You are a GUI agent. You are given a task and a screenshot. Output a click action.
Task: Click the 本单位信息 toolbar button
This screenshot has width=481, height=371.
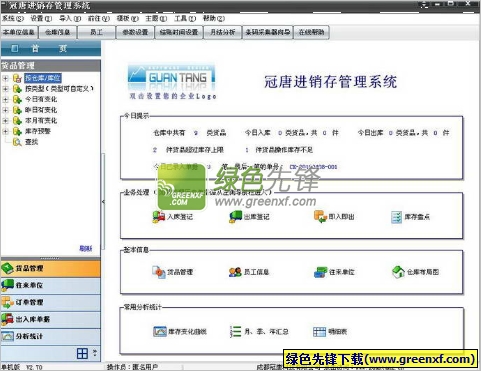click(19, 32)
